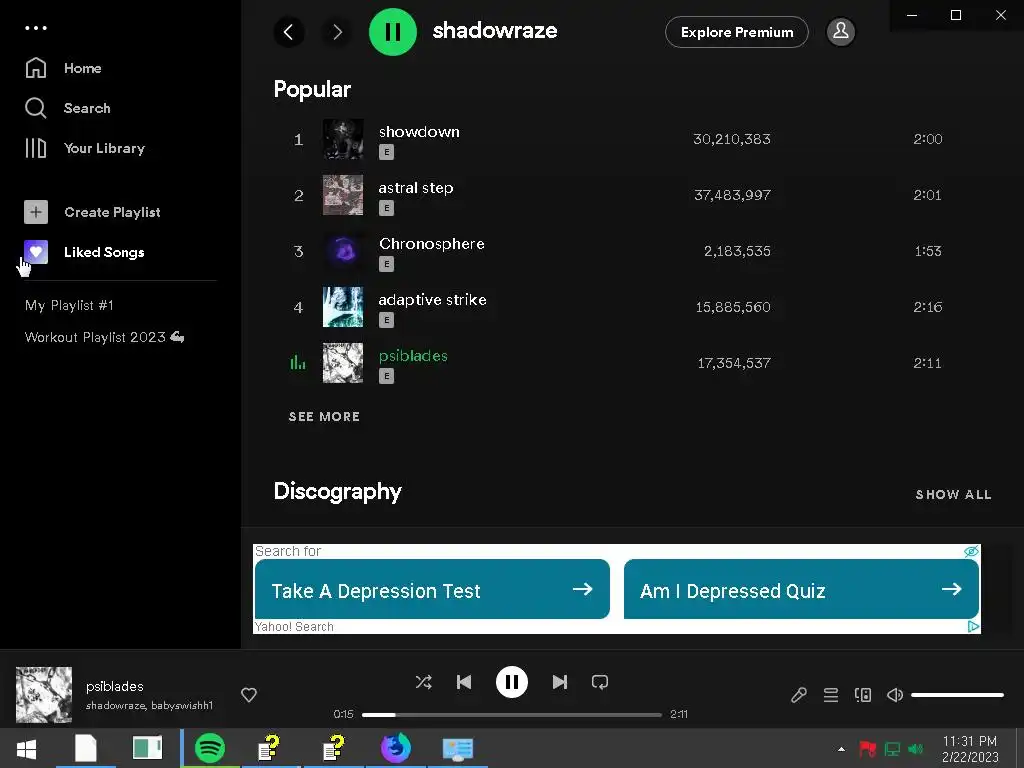The height and width of the screenshot is (768, 1024).
Task: Open lyrics microphone icon
Action: click(x=798, y=695)
